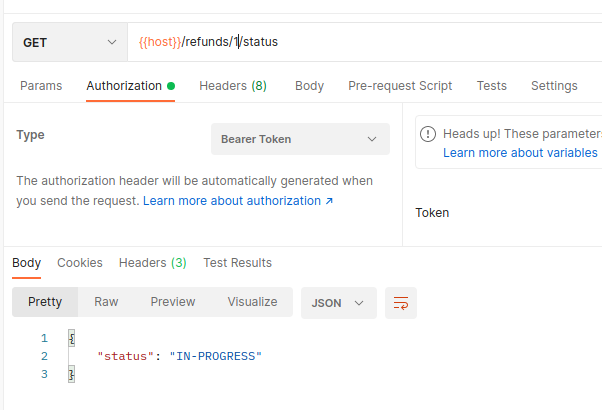The width and height of the screenshot is (602, 410).
Task: Click line number 2 in response
Action: [x=45, y=356]
